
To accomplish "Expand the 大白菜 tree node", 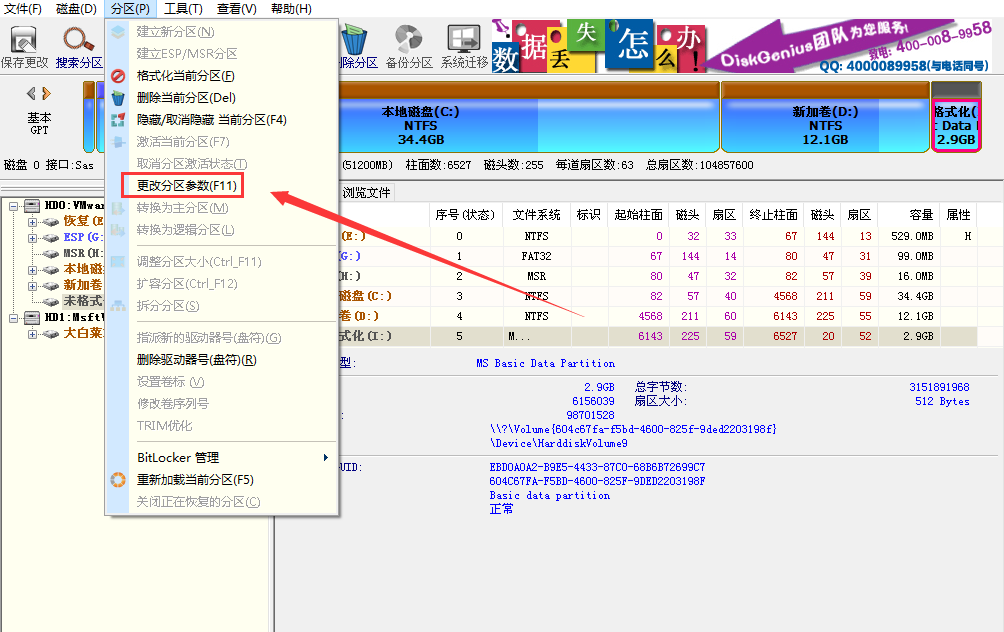I will tap(32, 334).
